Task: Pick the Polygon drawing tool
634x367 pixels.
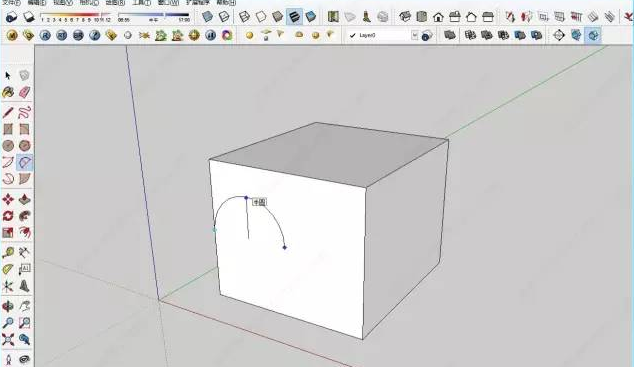Action: (24, 146)
